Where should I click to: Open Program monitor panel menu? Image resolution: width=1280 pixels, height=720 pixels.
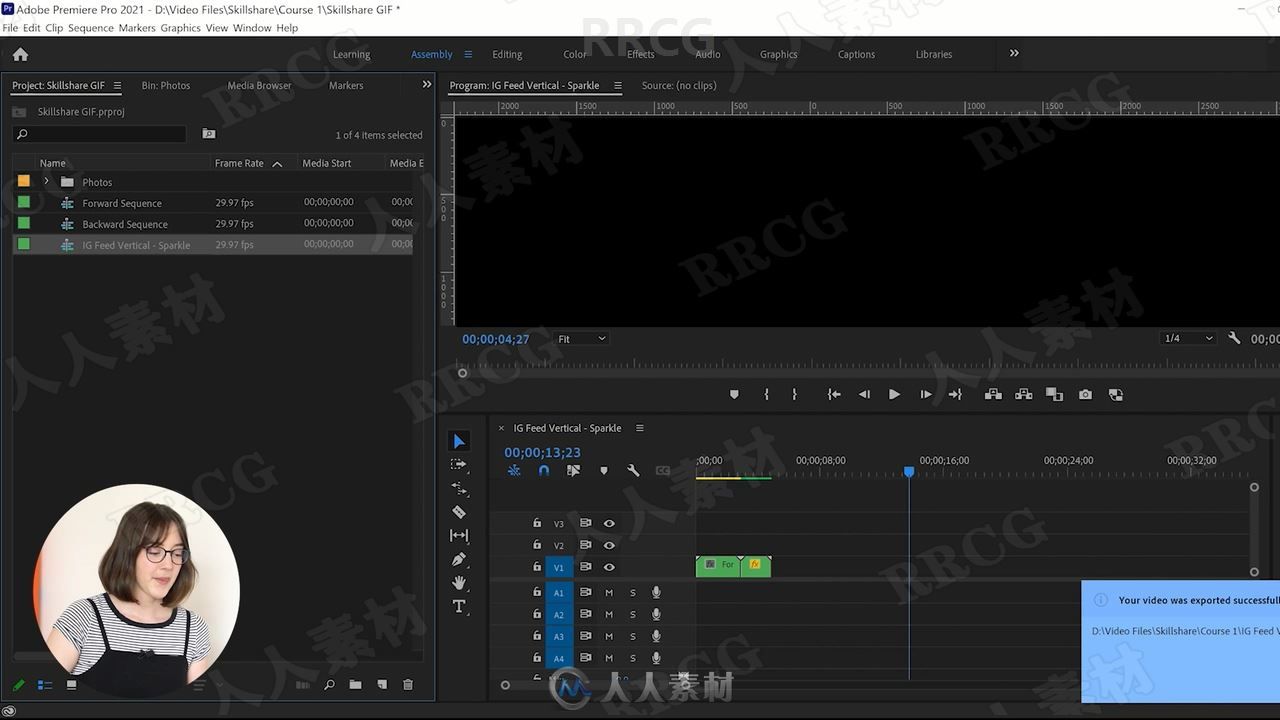pos(617,85)
